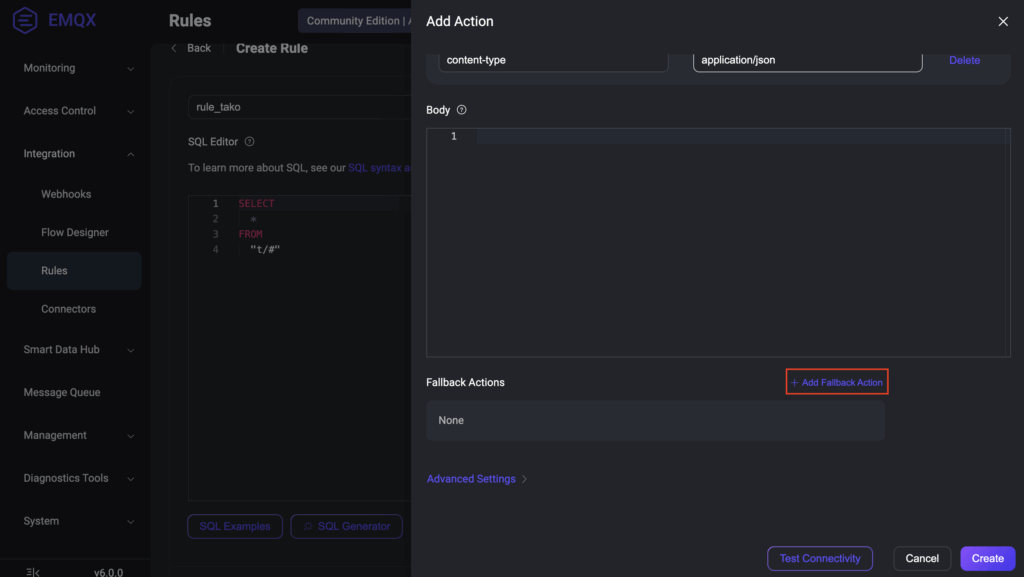Close the Add Action panel
The width and height of the screenshot is (1024, 577).
[1003, 21]
